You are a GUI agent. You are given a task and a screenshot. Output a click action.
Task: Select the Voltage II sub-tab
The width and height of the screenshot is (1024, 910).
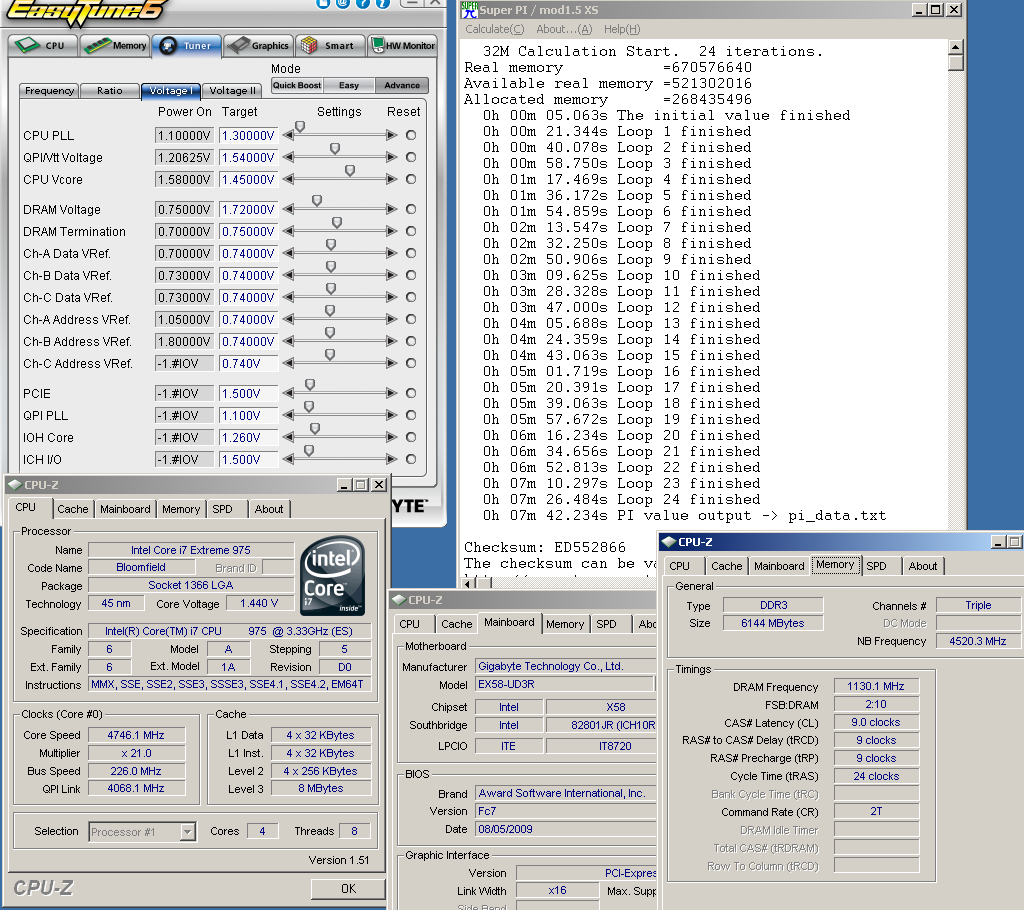pos(232,91)
